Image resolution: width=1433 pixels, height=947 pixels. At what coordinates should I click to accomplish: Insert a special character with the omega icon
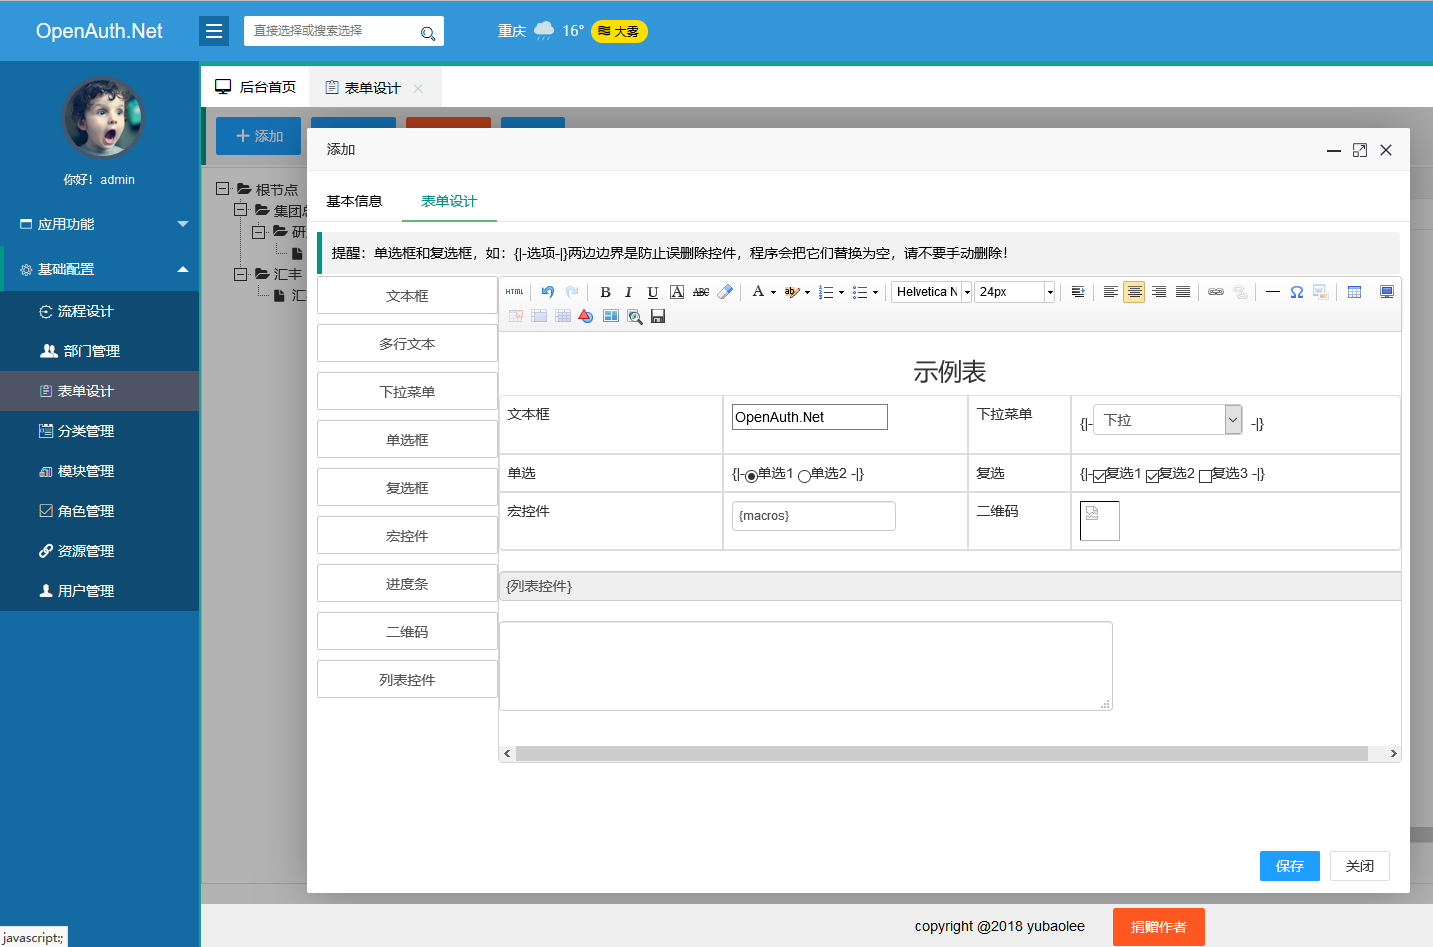1296,291
